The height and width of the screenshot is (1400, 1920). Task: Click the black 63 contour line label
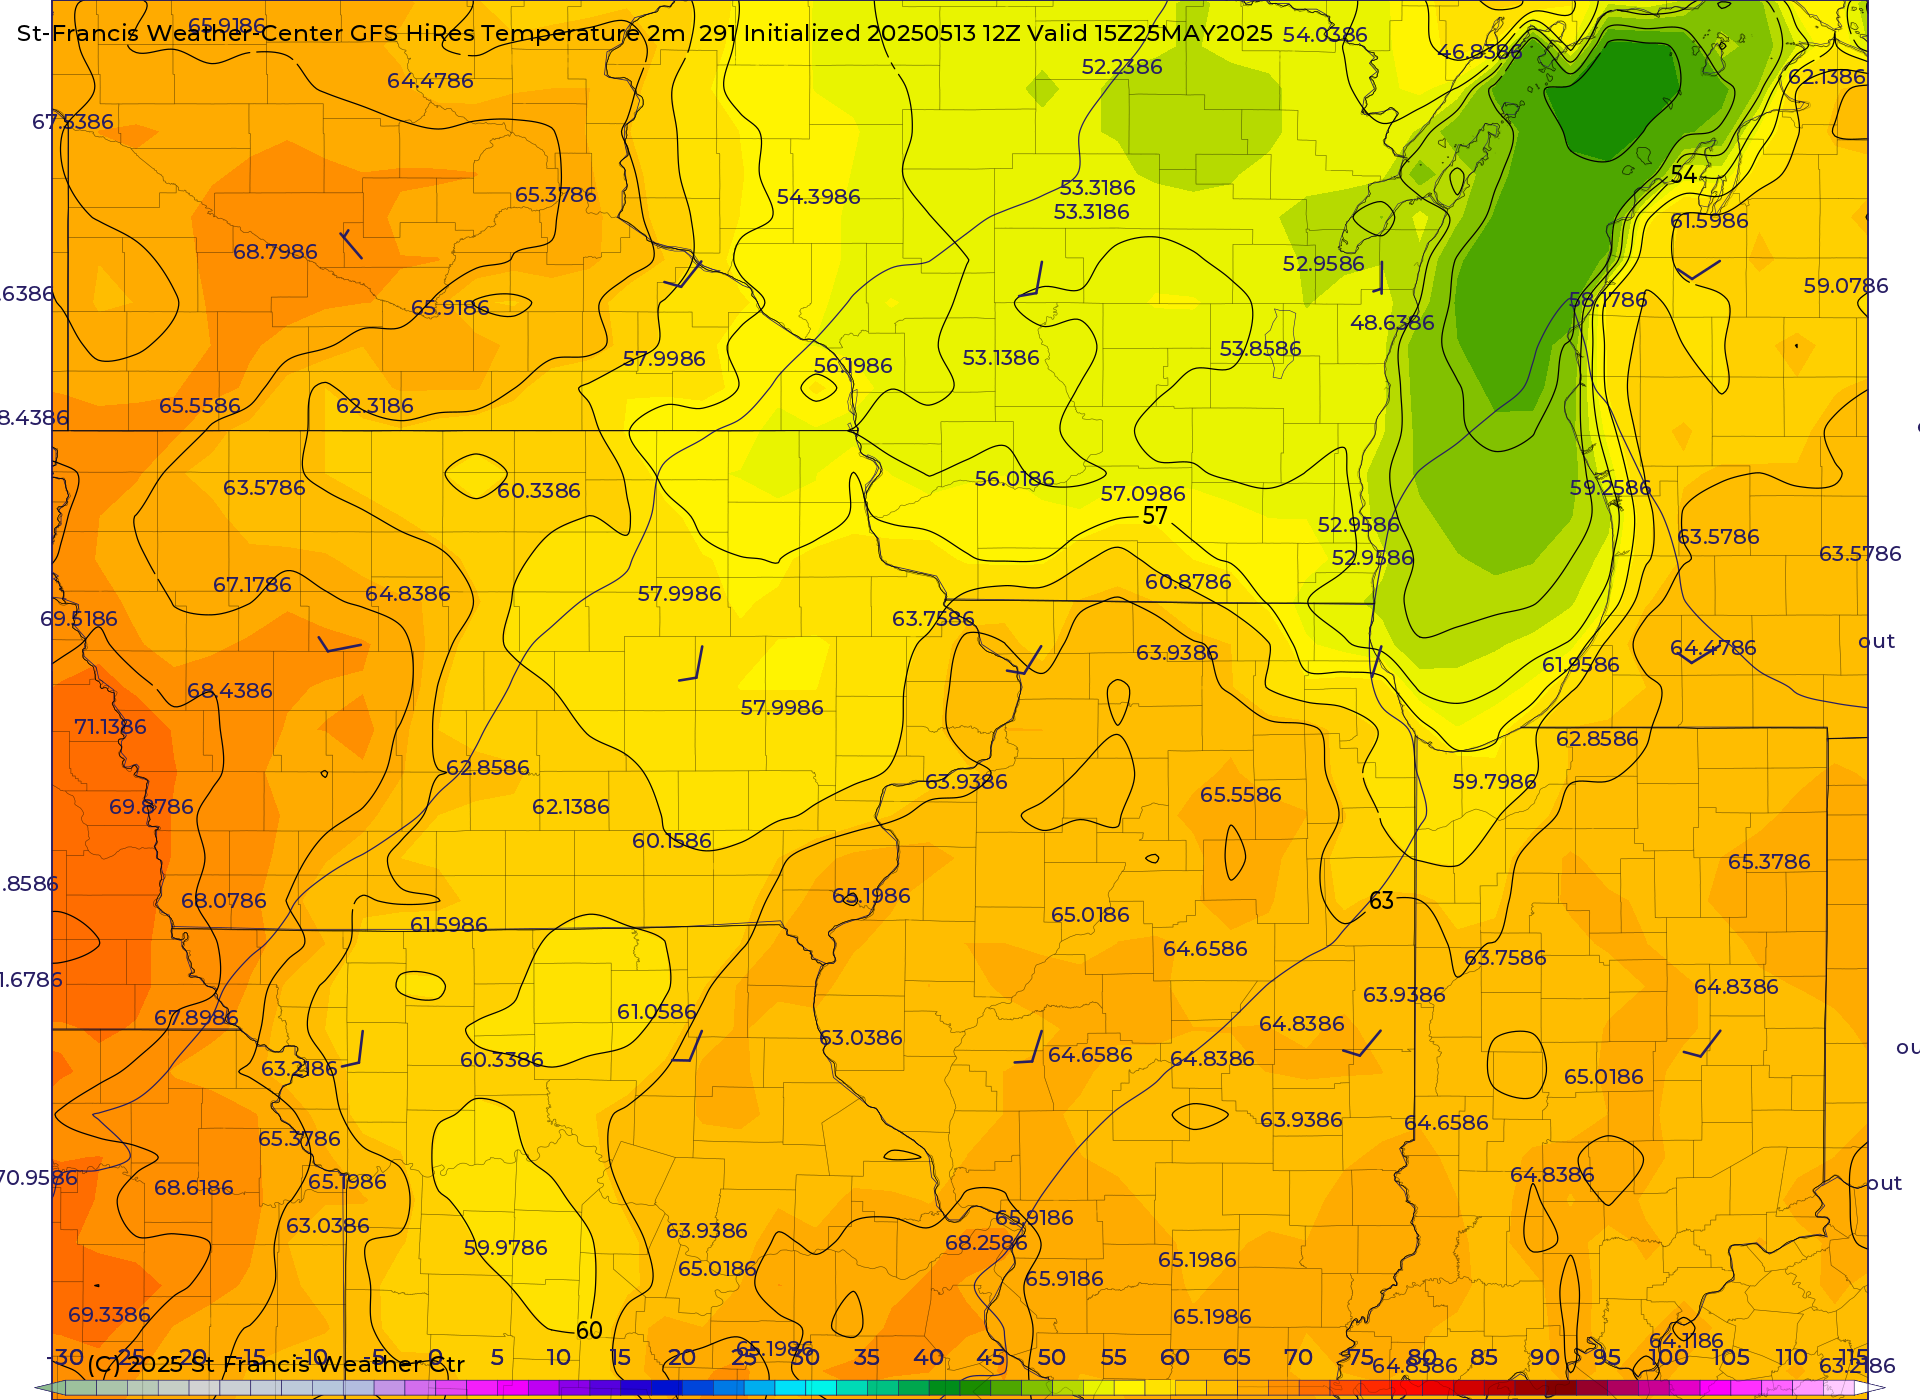[x=1381, y=901]
